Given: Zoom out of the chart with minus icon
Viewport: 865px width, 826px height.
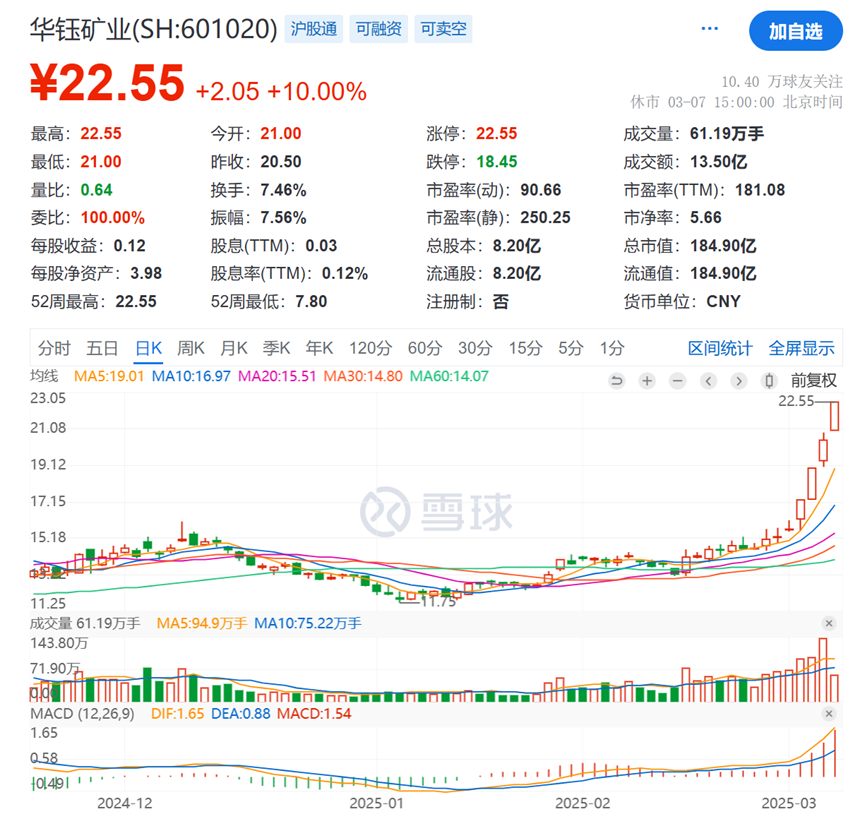Looking at the screenshot, I should pyautogui.click(x=677, y=381).
